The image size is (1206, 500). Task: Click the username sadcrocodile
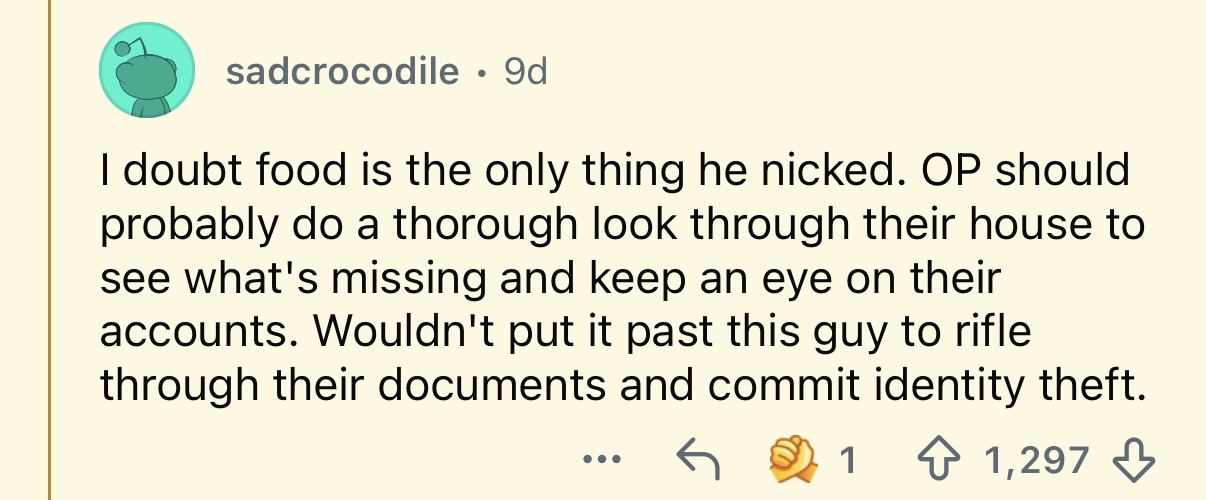(x=342, y=72)
